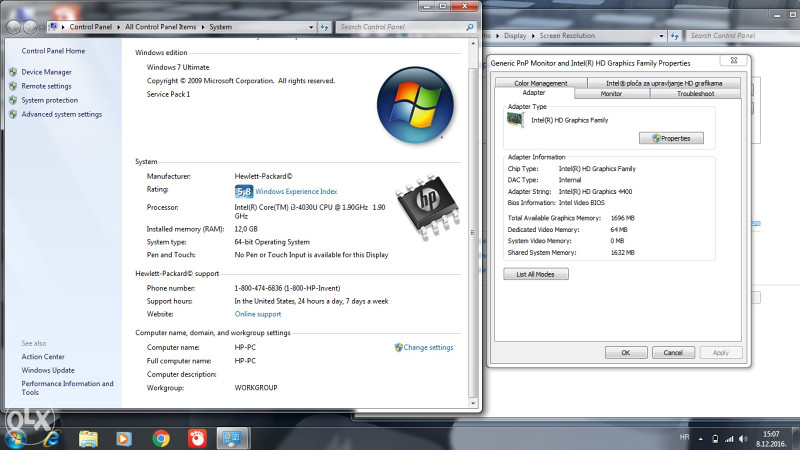The image size is (800, 450).
Task: Click the 1696 MB total graphics memory value
Action: pos(622,218)
